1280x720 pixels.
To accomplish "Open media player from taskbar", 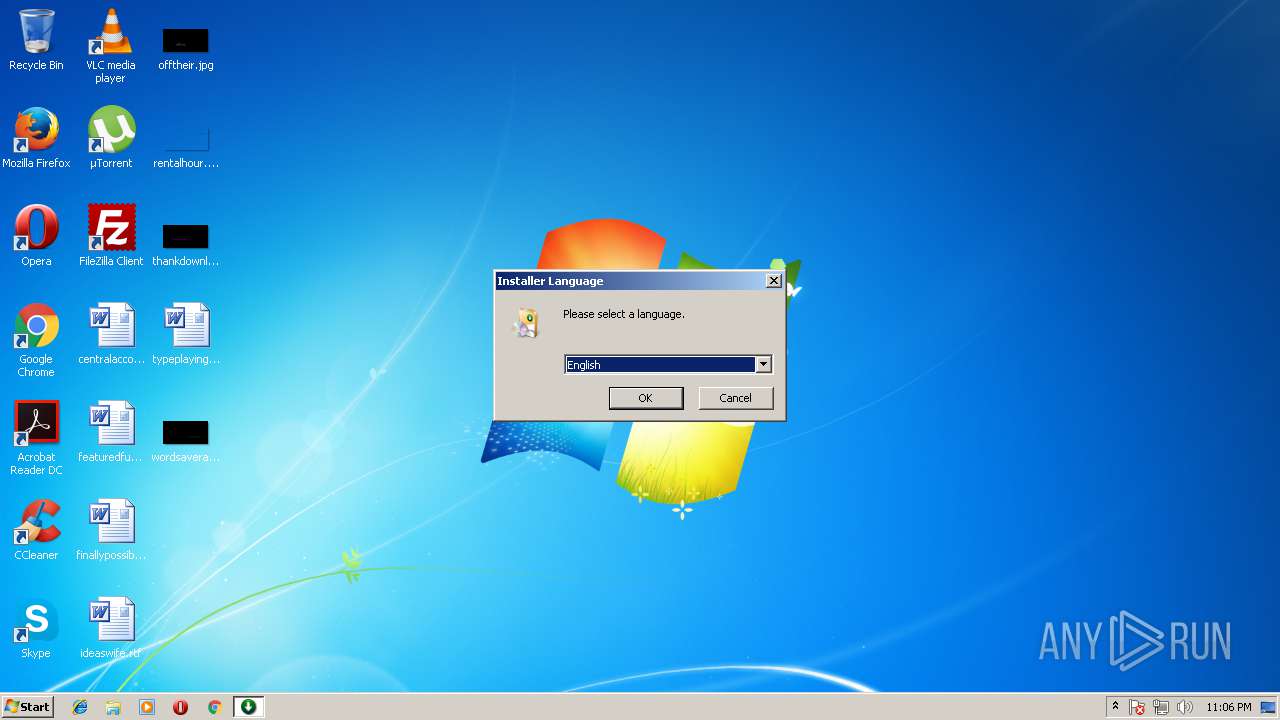I will click(147, 707).
